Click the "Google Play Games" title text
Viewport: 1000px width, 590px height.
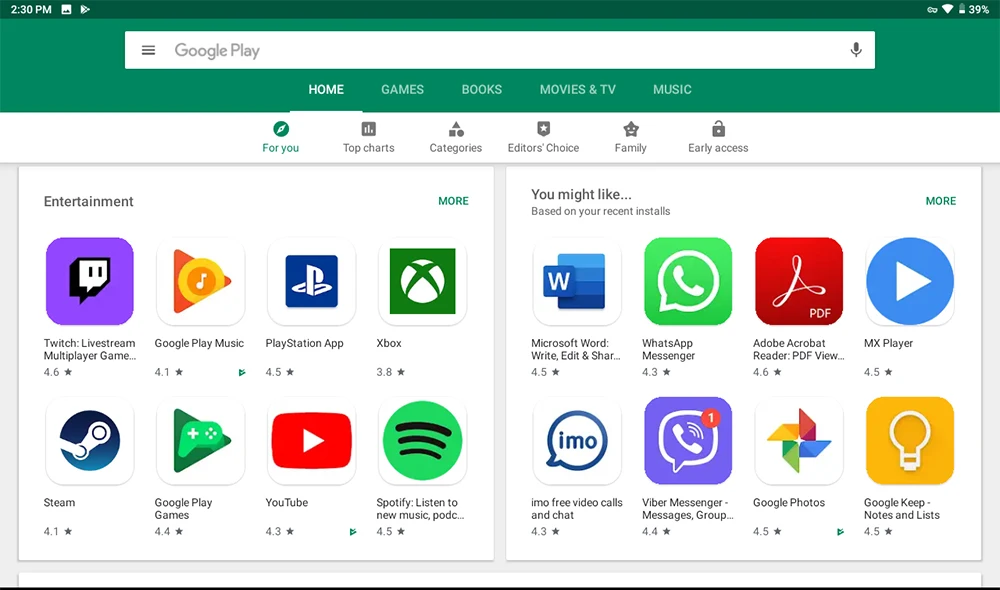point(183,509)
